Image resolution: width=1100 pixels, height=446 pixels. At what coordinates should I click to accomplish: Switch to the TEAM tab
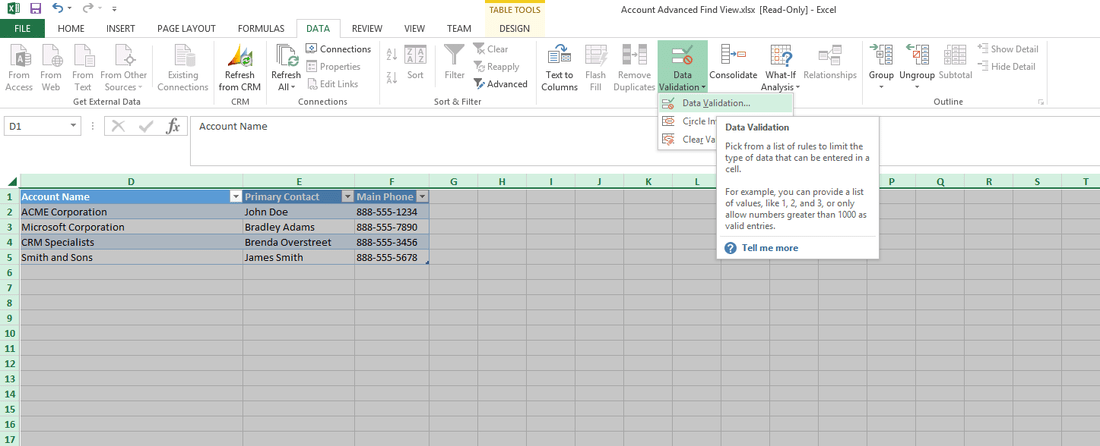pyautogui.click(x=459, y=29)
